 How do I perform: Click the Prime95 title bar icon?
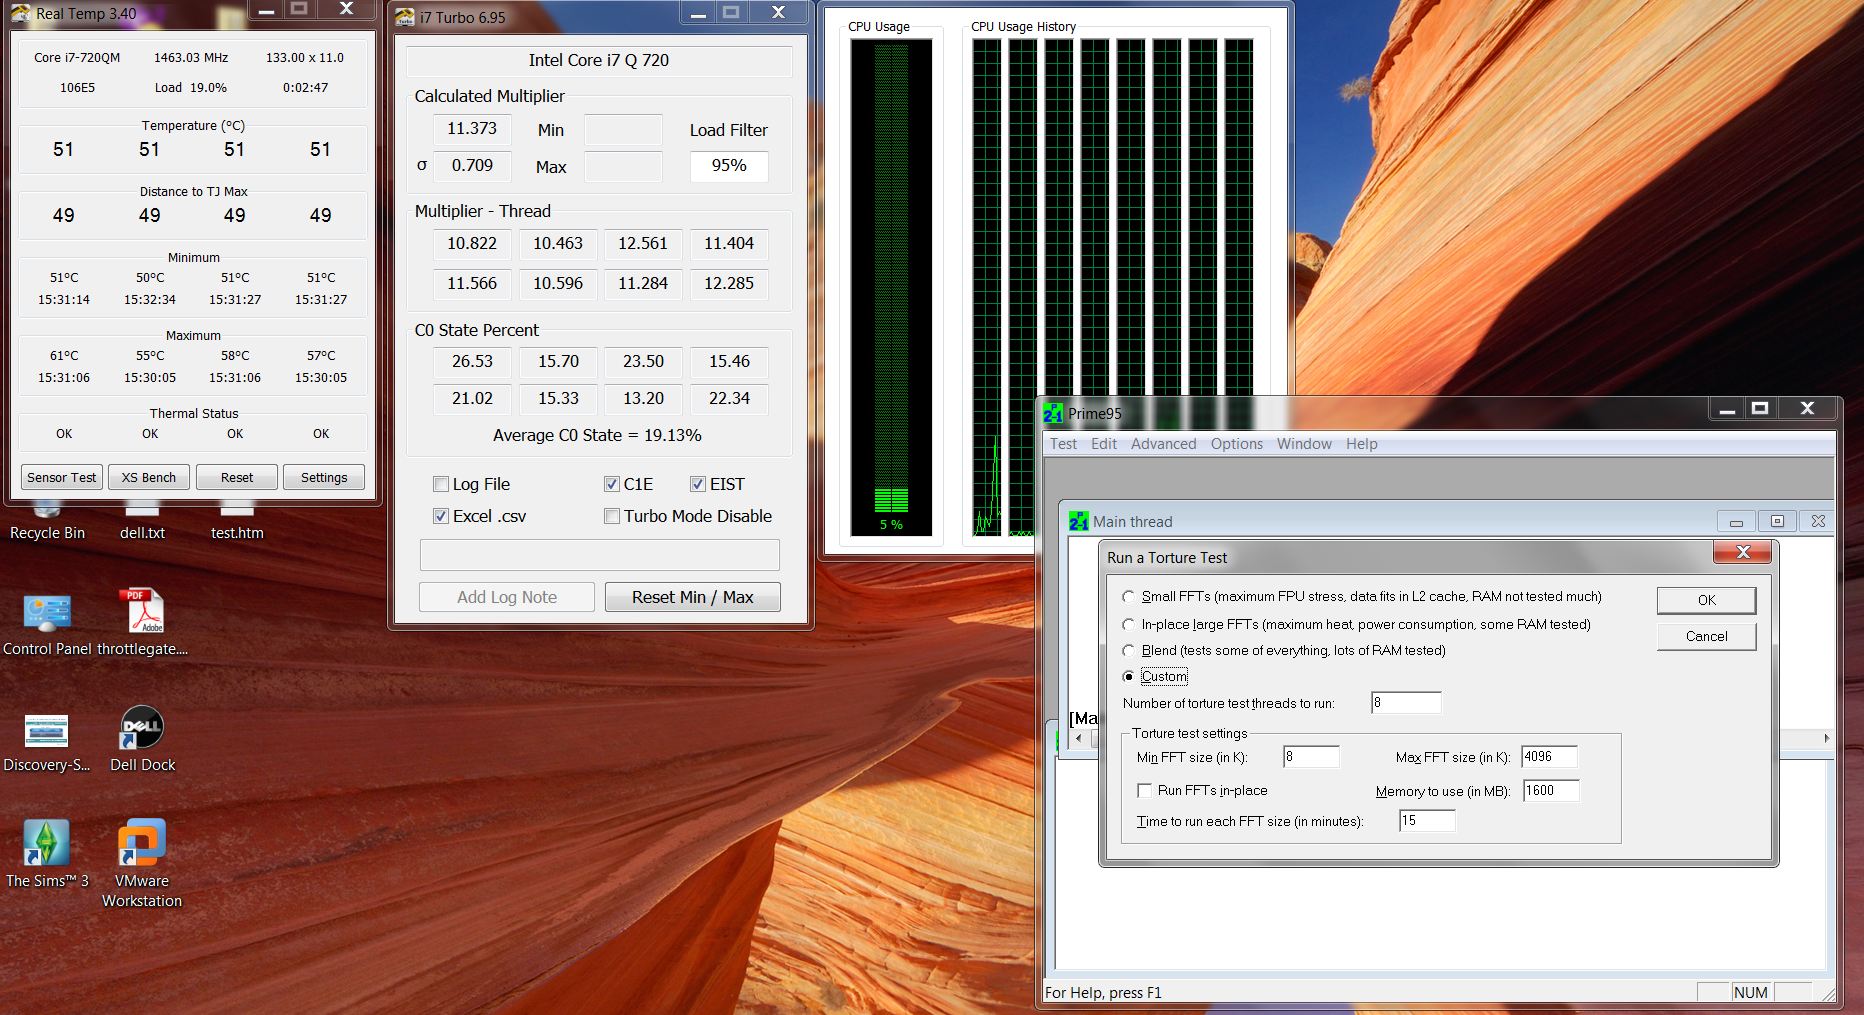tap(1053, 413)
